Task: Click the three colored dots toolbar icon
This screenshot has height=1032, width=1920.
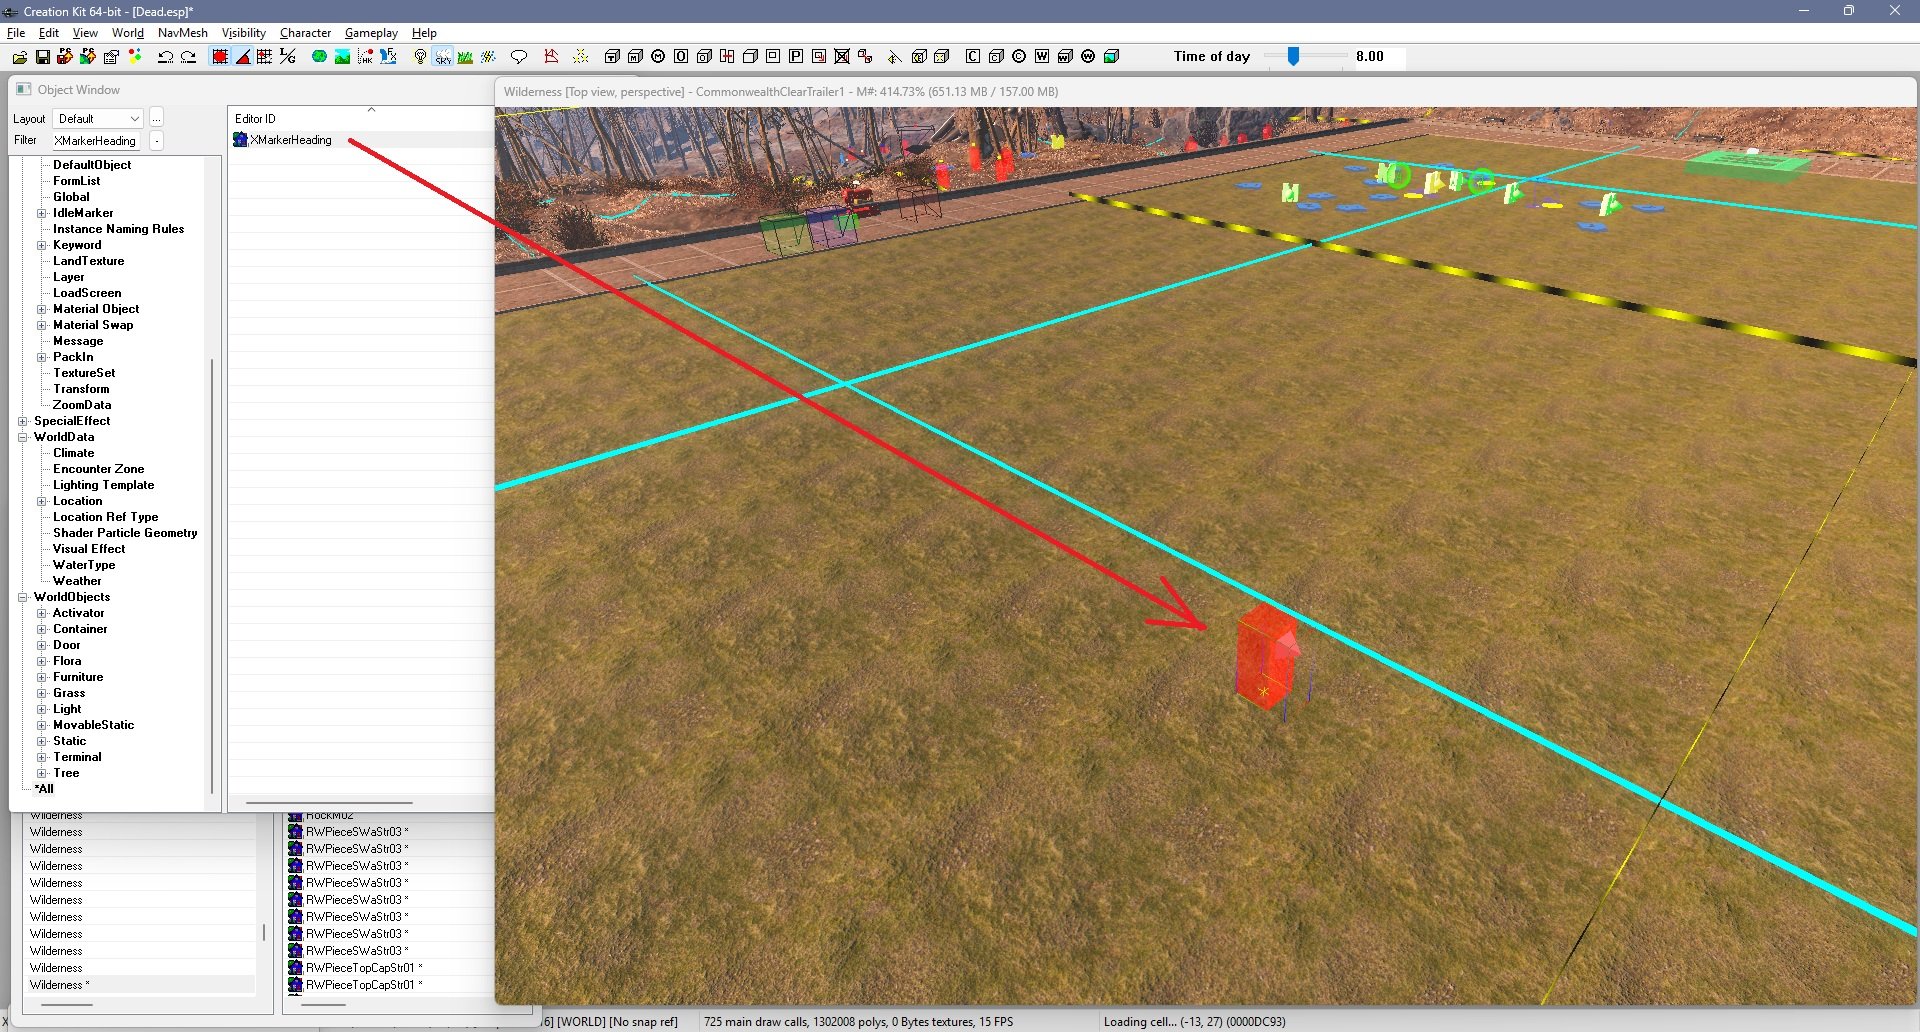Action: (134, 57)
